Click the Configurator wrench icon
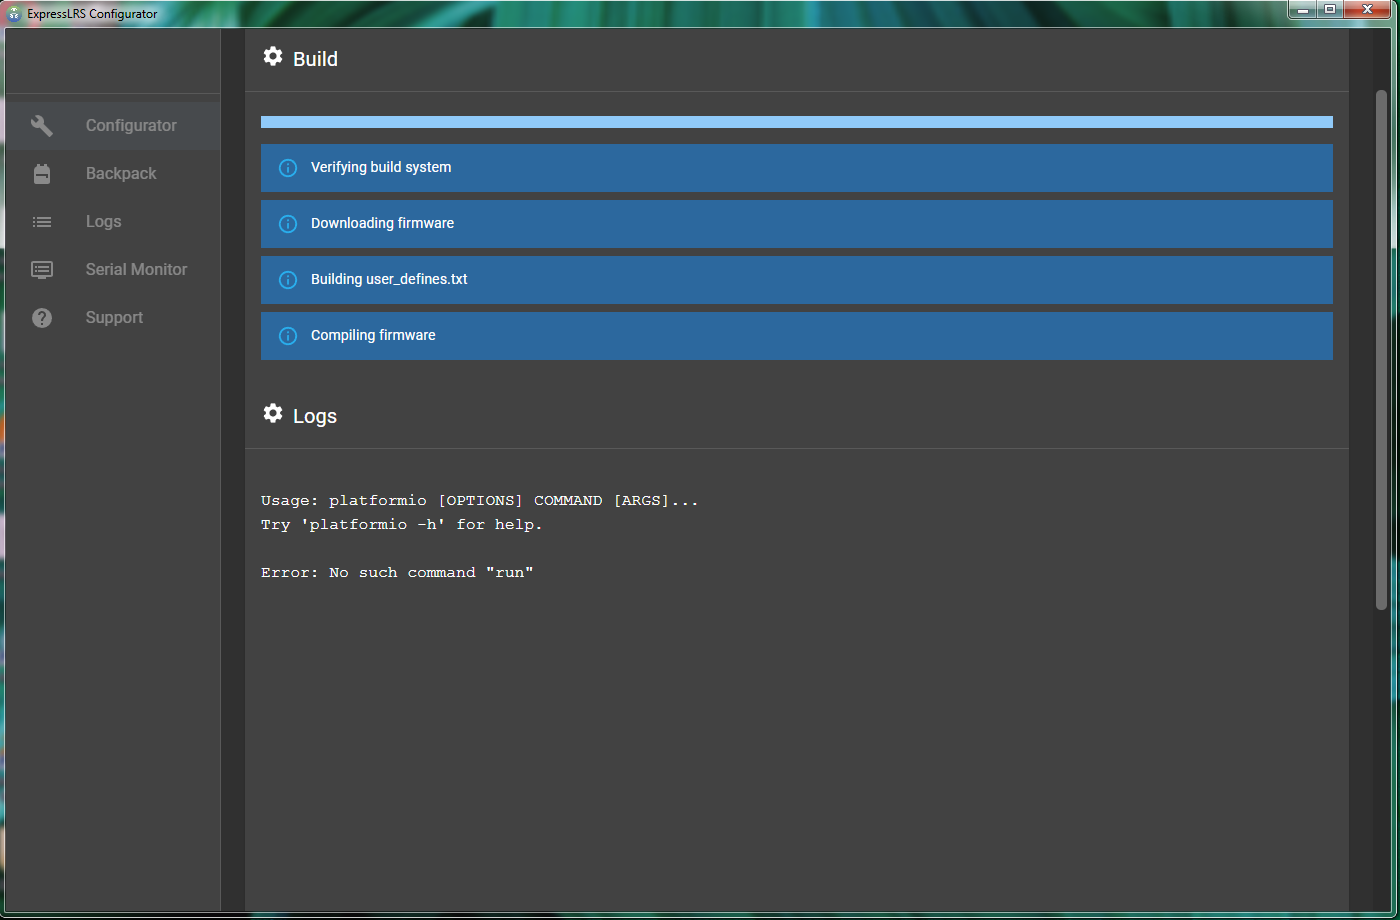The image size is (1400, 920). [x=42, y=126]
